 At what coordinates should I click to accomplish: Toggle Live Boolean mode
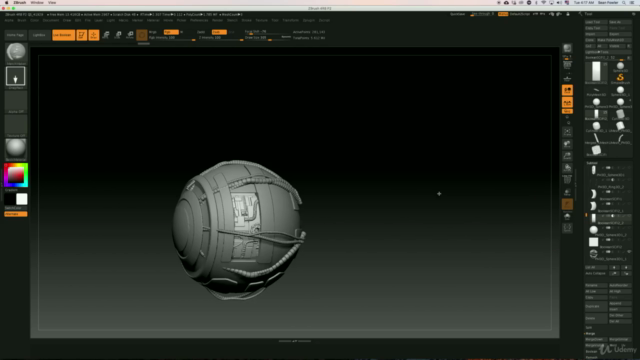click(63, 35)
